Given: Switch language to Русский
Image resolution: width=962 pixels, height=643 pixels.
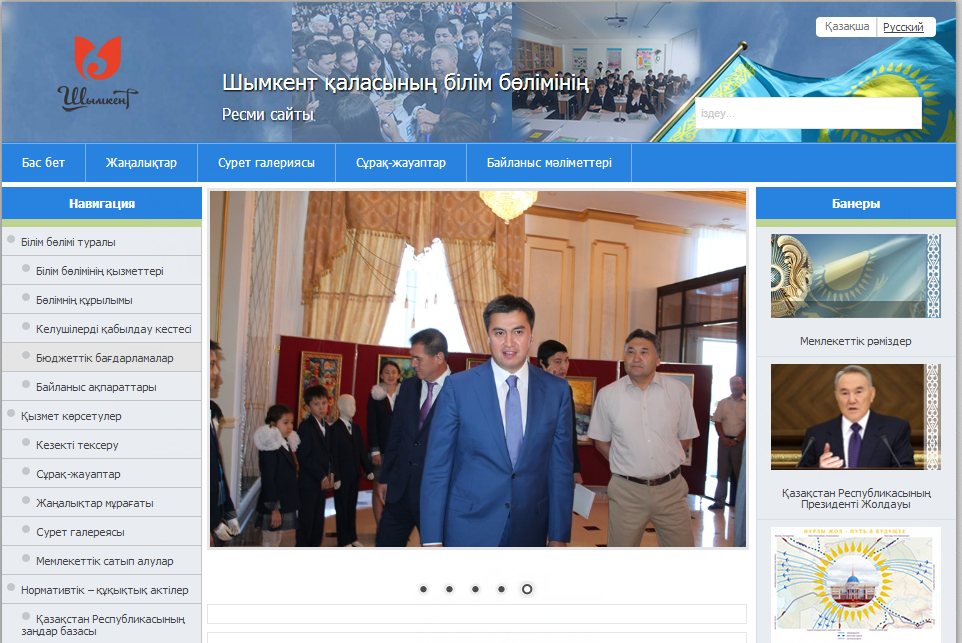Looking at the screenshot, I should [x=903, y=26].
